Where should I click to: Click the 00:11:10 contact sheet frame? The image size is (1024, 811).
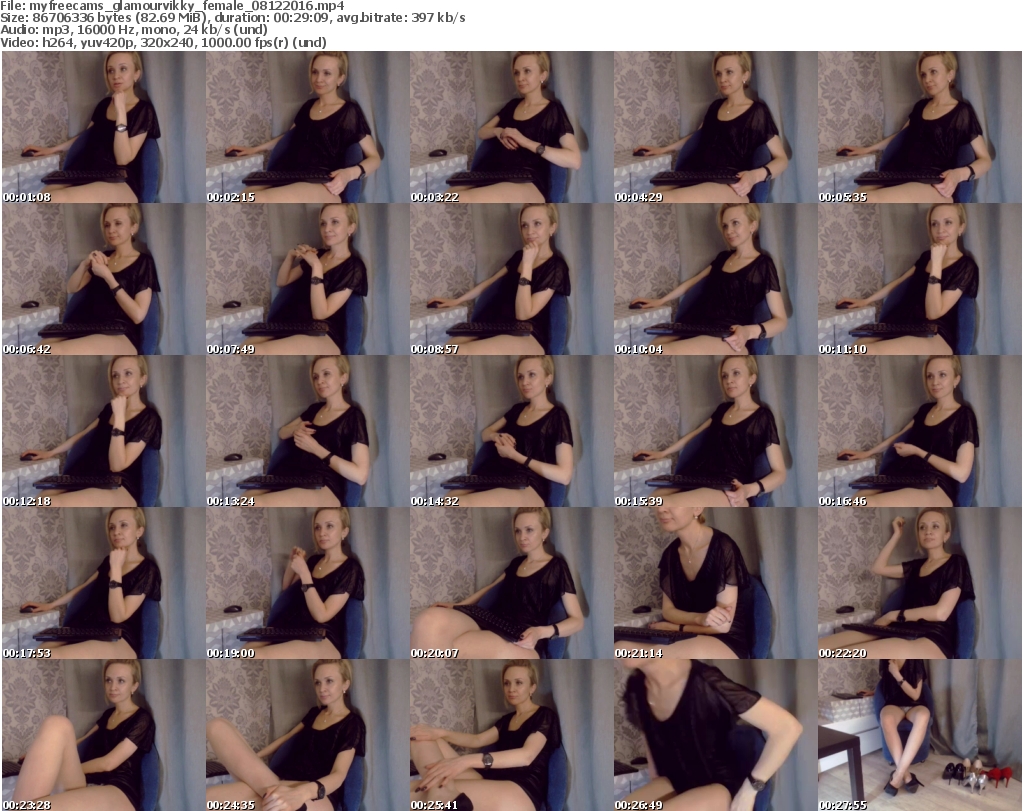tap(920, 279)
